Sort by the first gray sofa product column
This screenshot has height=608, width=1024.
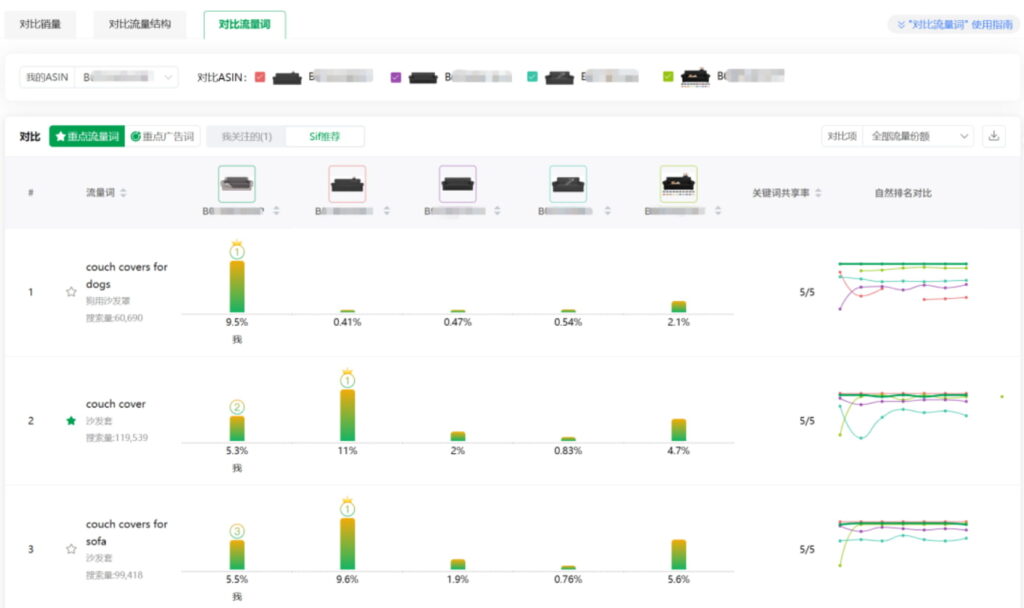point(276,211)
